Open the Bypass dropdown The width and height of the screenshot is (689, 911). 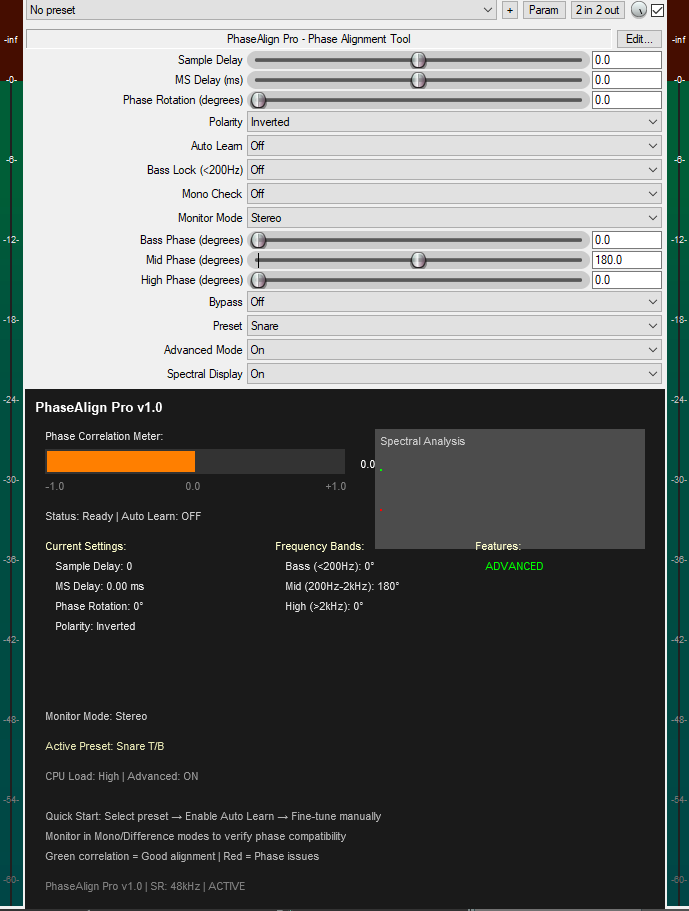click(x=454, y=302)
